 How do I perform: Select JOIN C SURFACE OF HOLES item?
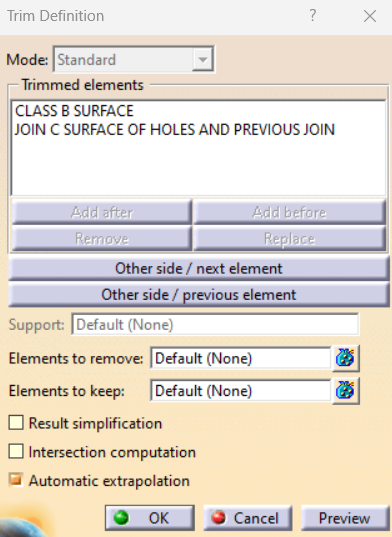point(175,130)
